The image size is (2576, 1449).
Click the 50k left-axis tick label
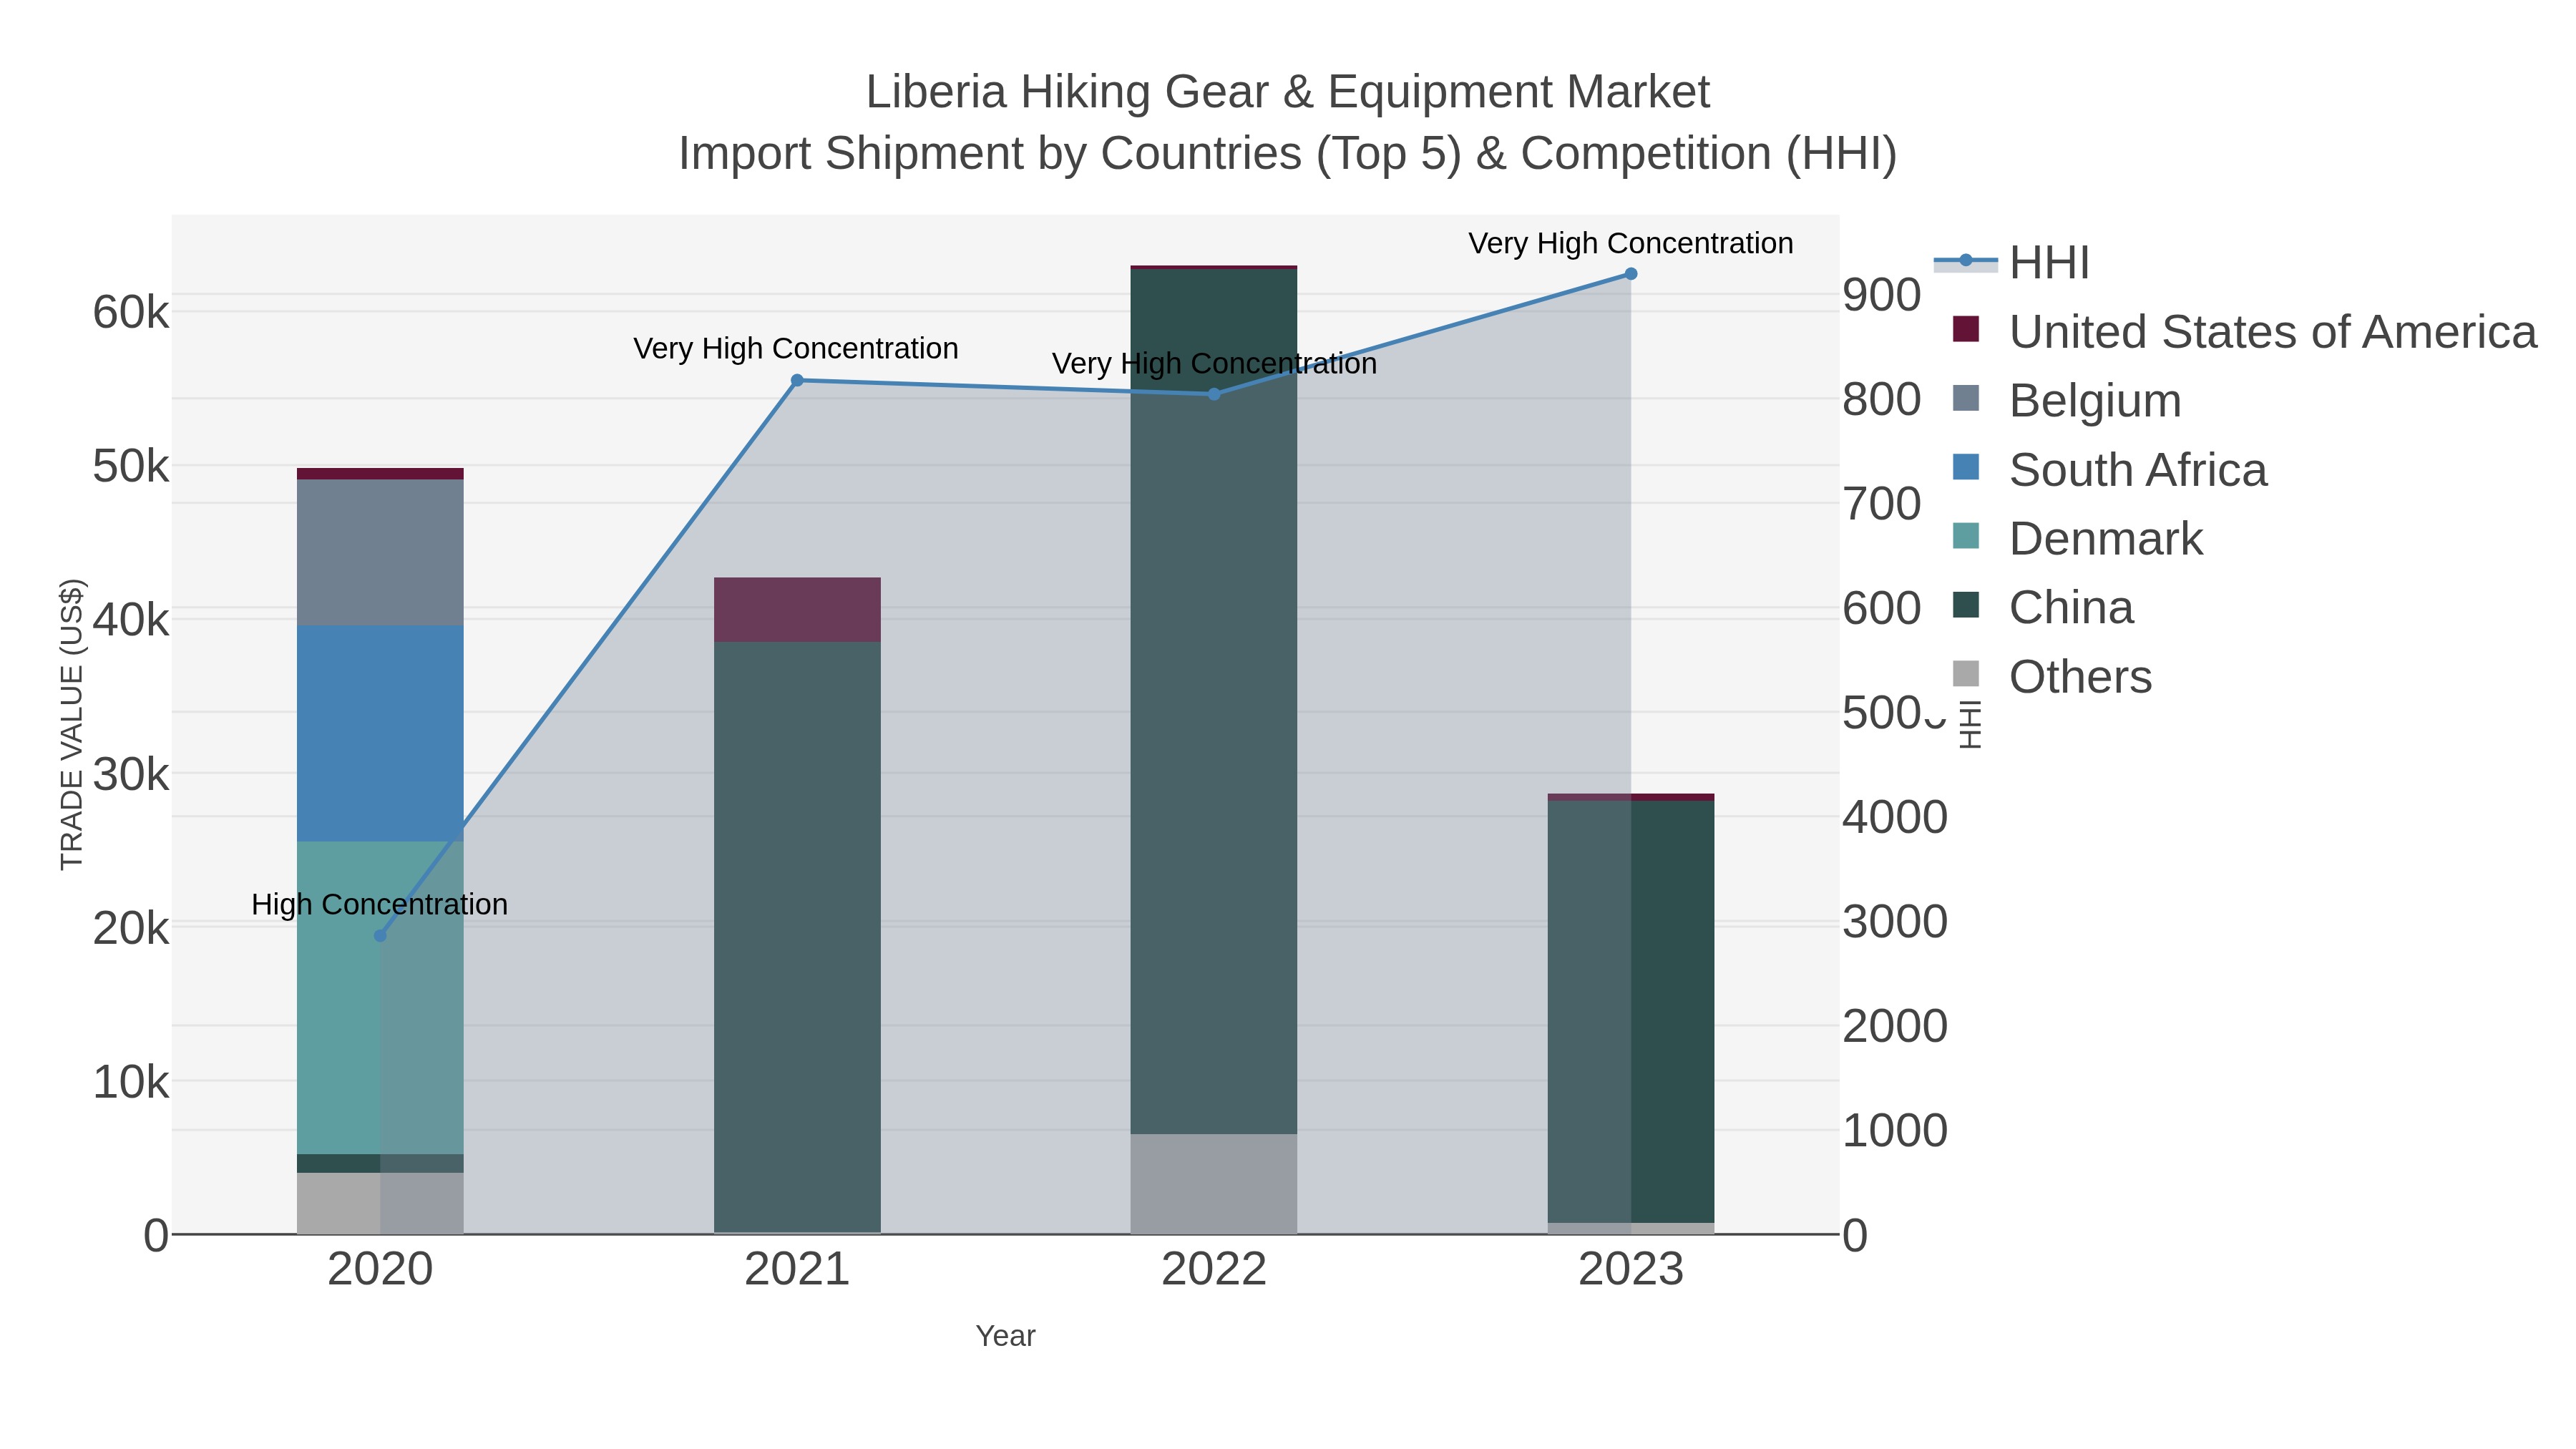[x=131, y=466]
